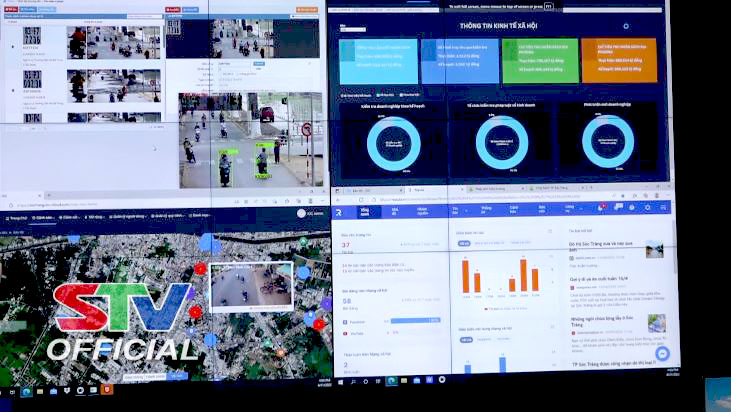The height and width of the screenshot is (412, 731).
Task: Open the Trang chủ menu item on the map page
Action: [15, 216]
